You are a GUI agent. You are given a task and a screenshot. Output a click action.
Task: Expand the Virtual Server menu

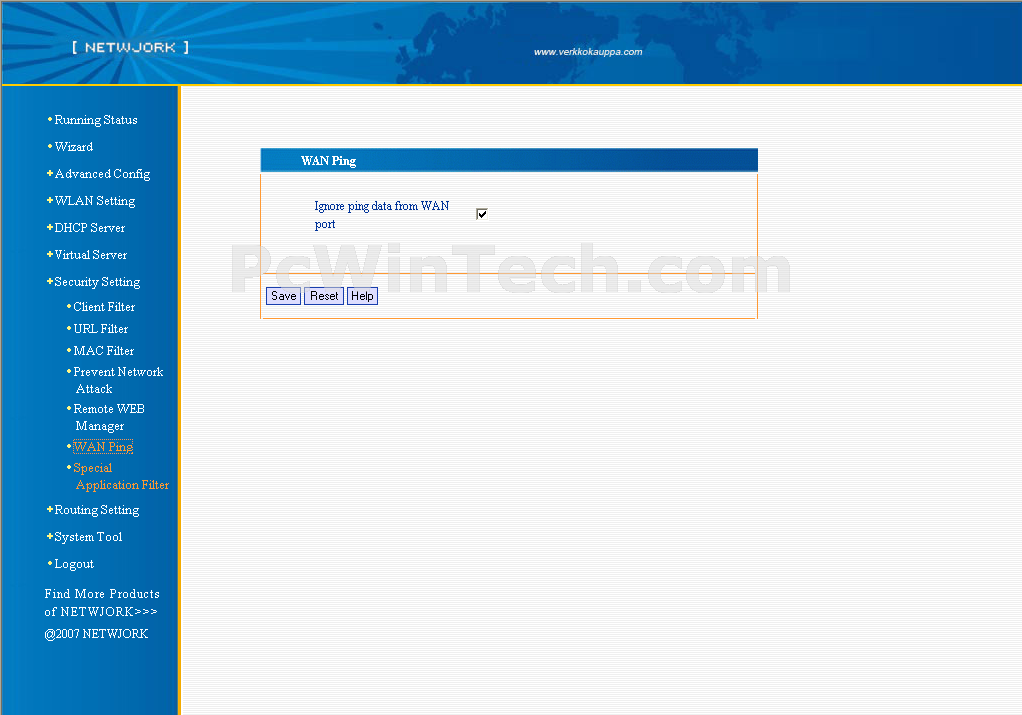coord(91,255)
